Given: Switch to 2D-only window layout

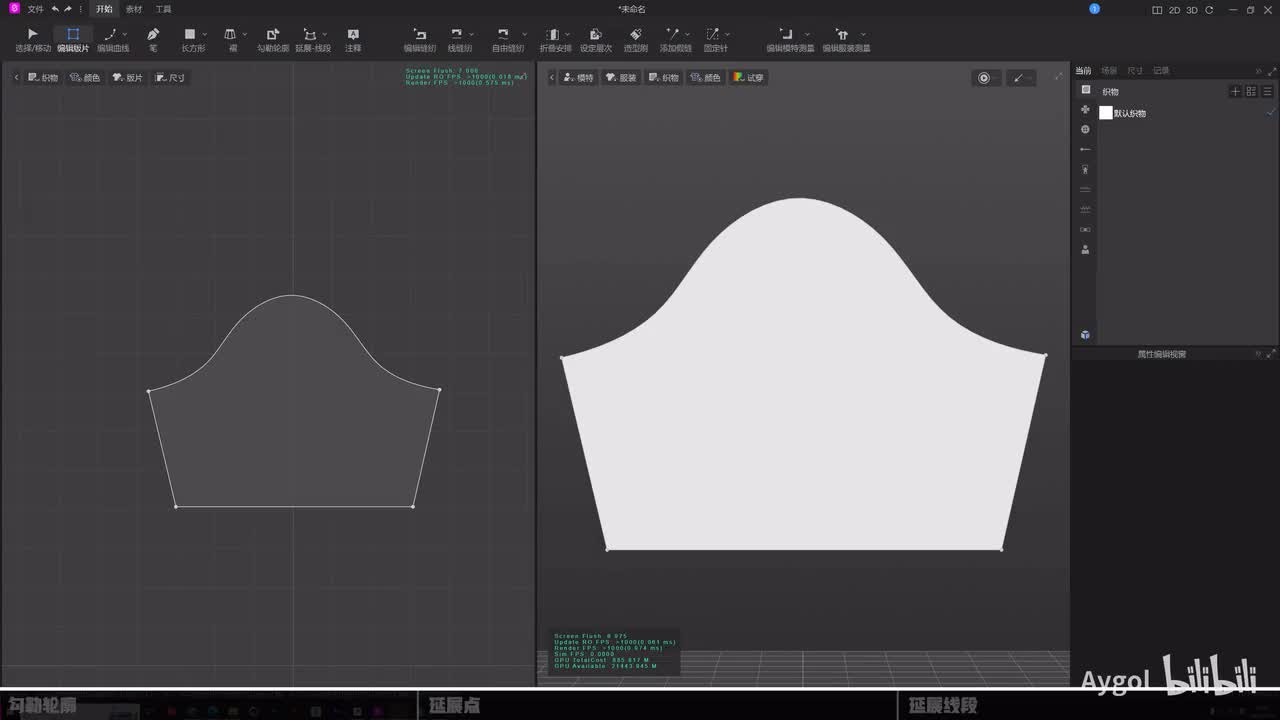Looking at the screenshot, I should (x=1175, y=10).
